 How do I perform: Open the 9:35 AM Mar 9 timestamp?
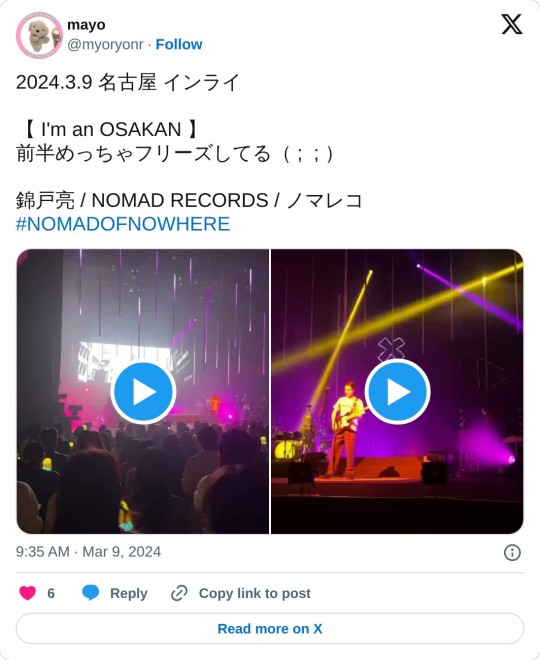pos(88,552)
